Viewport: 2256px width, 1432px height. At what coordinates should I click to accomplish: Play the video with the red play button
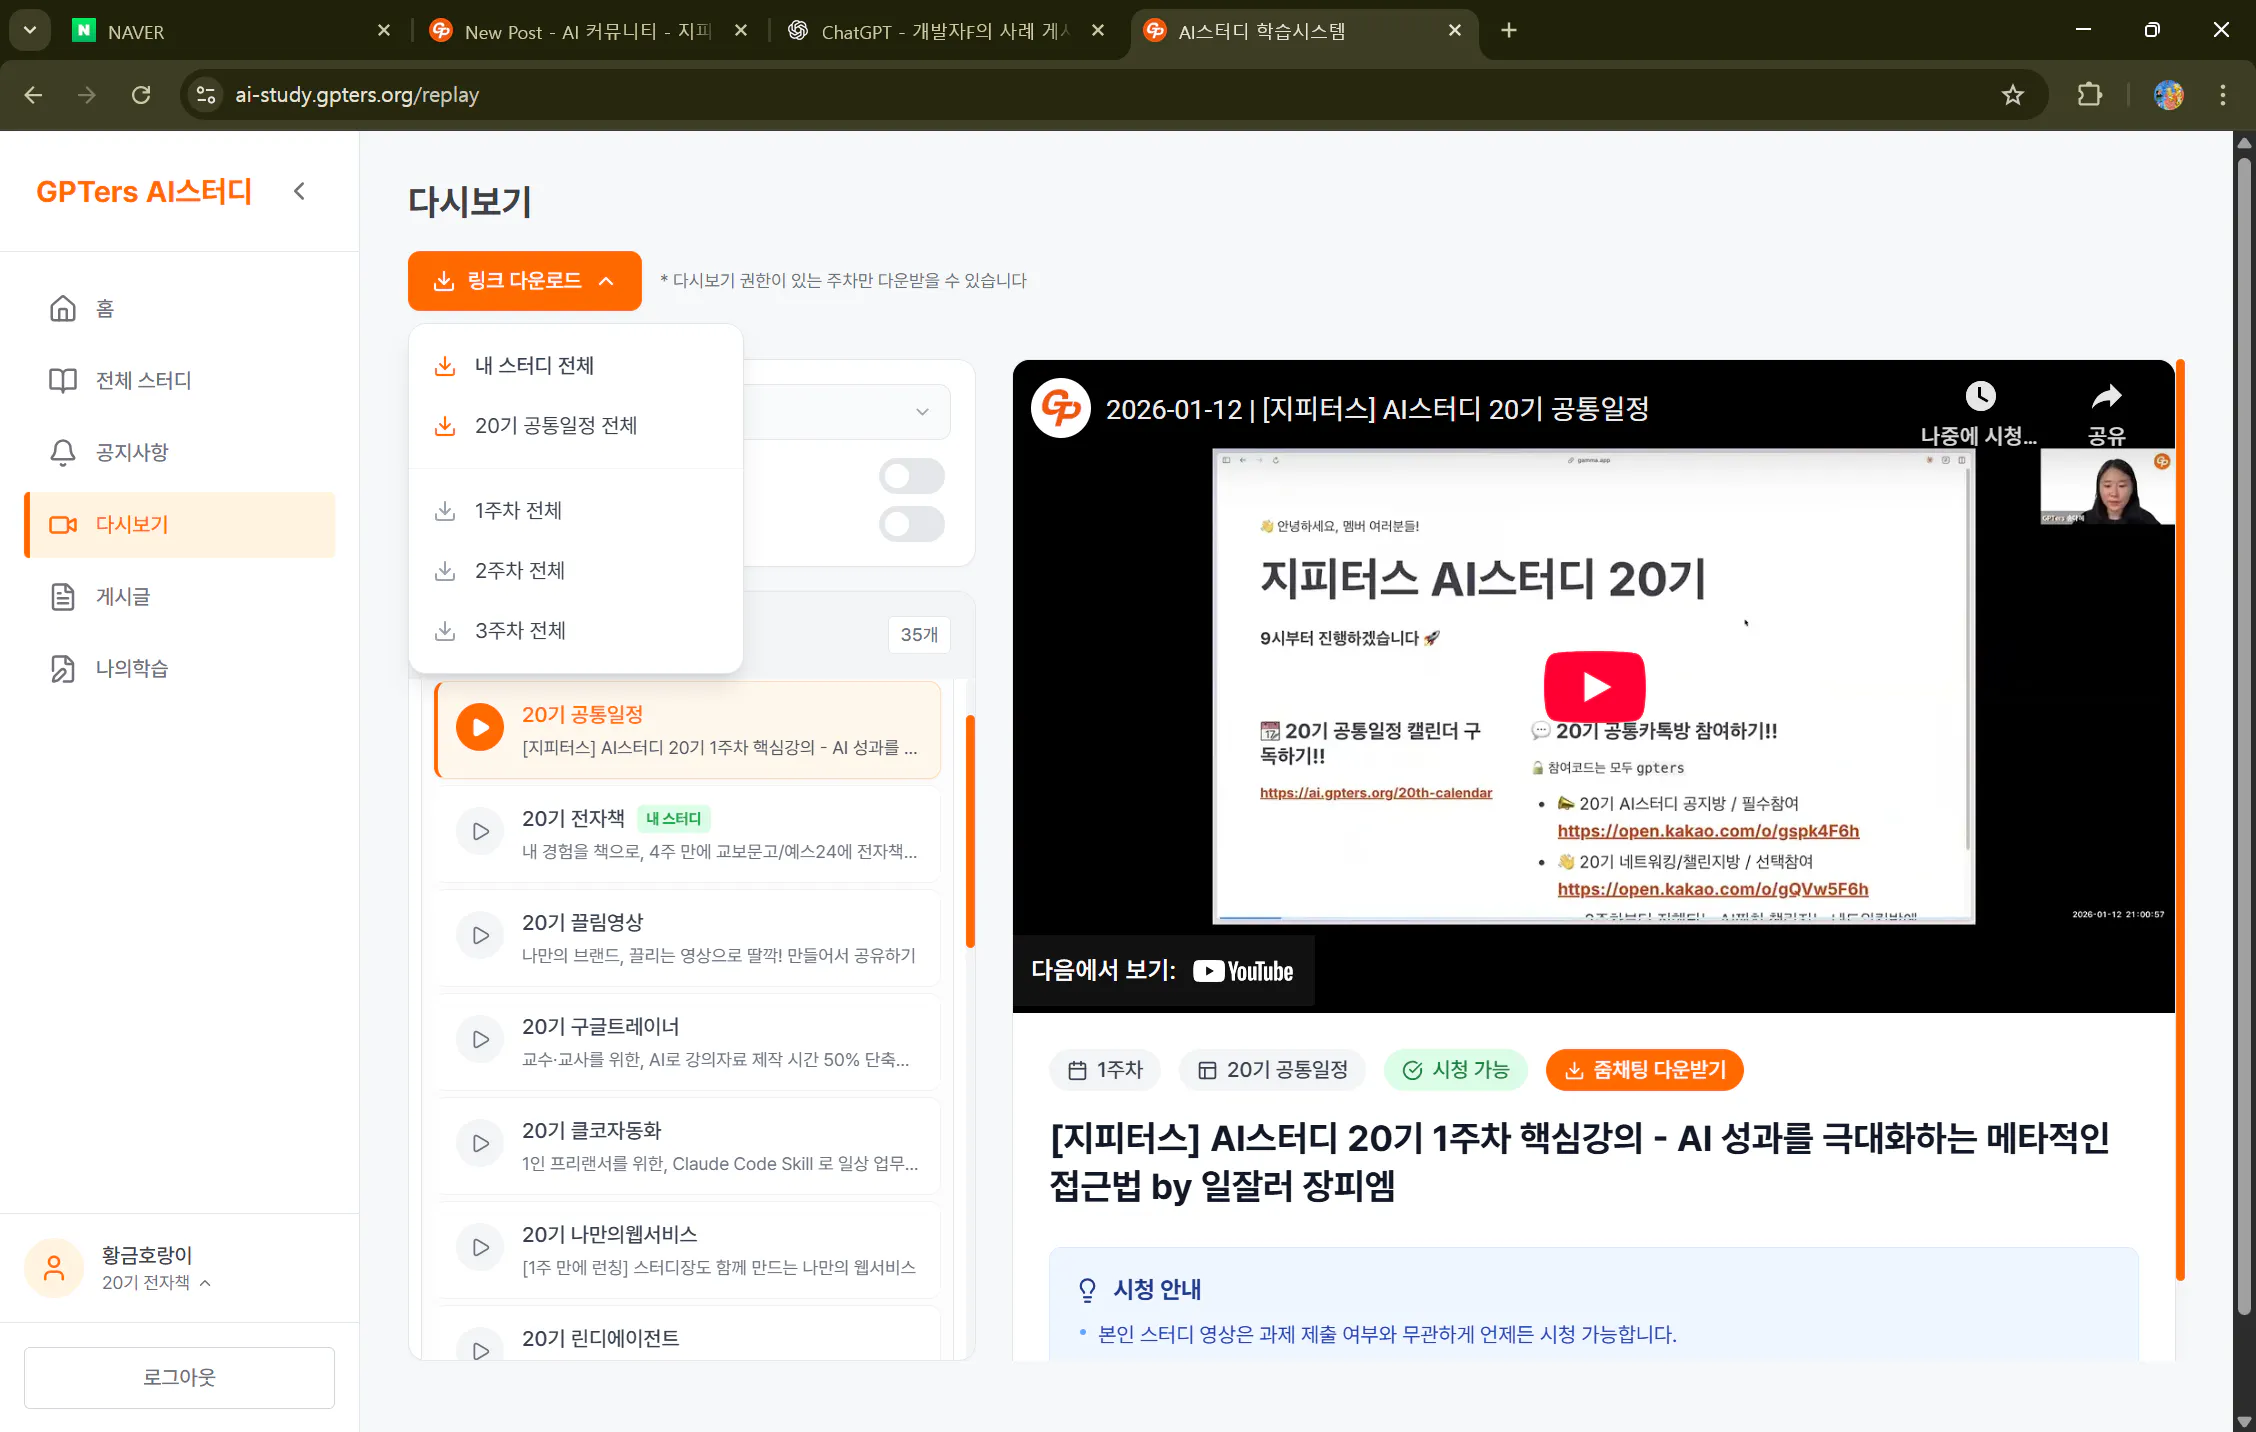(1594, 686)
